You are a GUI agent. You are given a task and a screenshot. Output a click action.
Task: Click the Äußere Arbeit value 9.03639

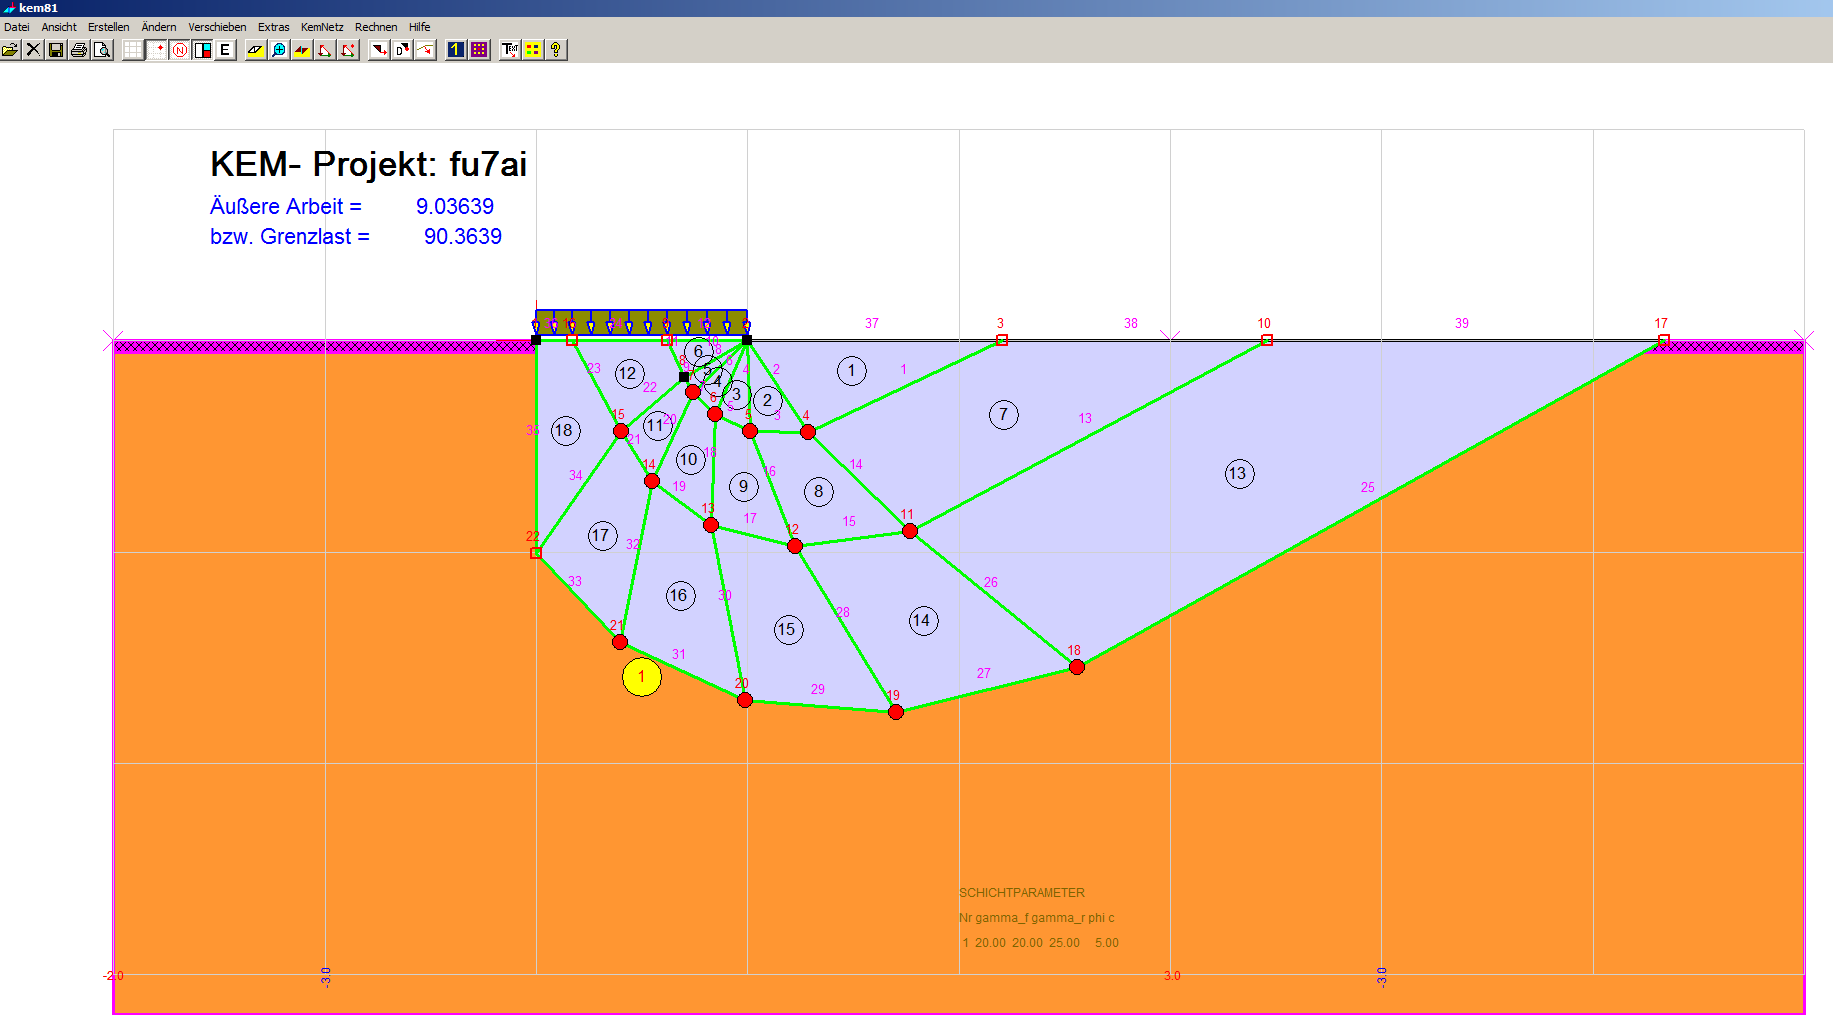coord(455,207)
